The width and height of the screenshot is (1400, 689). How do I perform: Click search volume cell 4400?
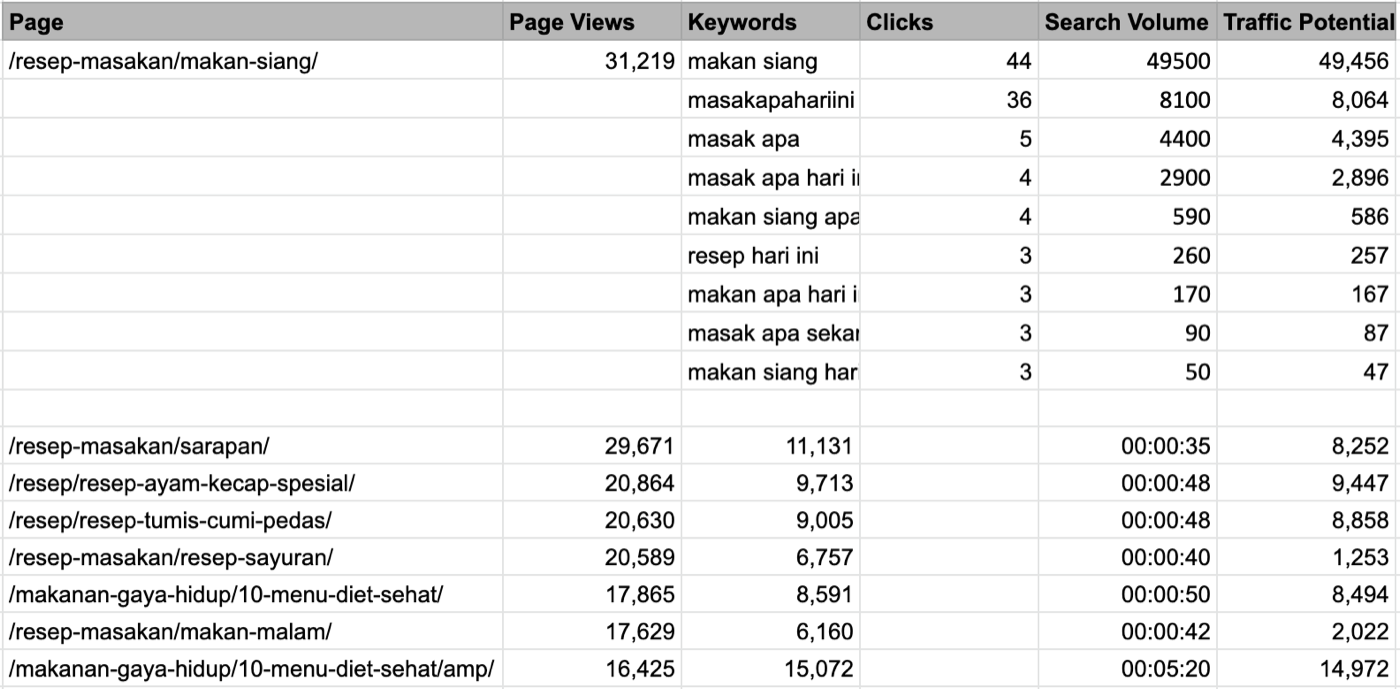tap(1127, 139)
